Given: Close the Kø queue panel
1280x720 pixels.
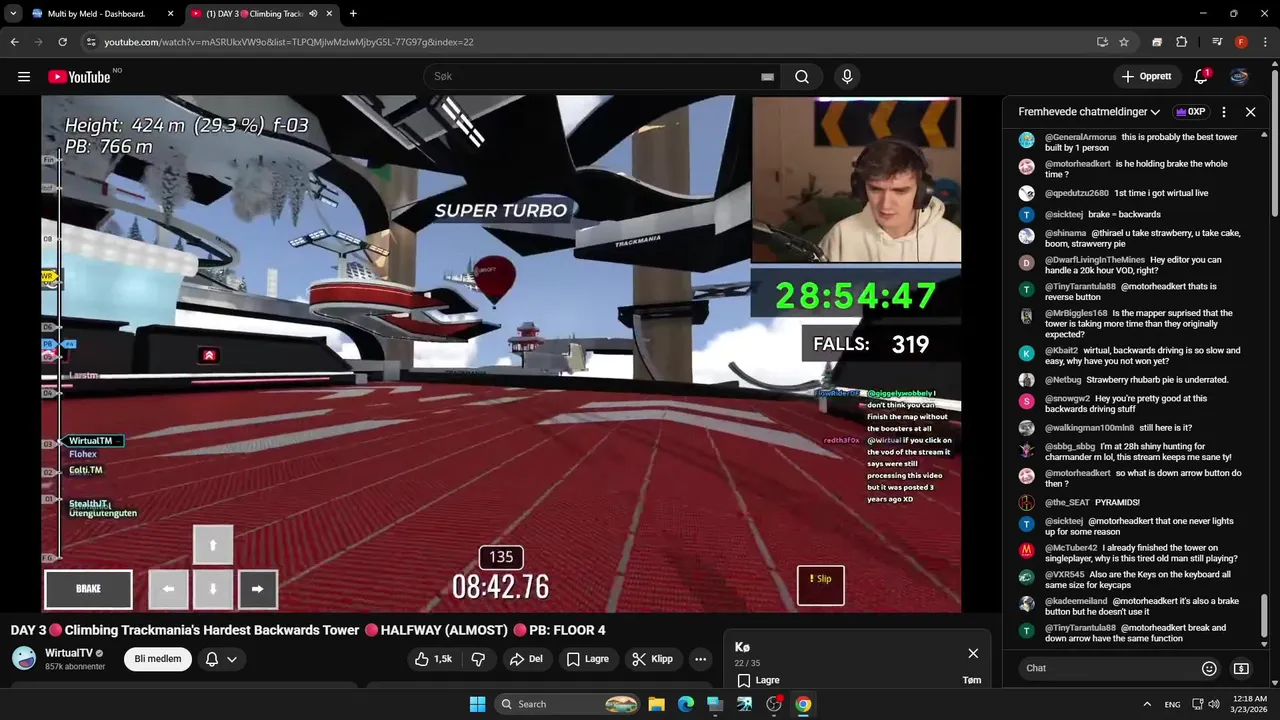Looking at the screenshot, I should [973, 653].
